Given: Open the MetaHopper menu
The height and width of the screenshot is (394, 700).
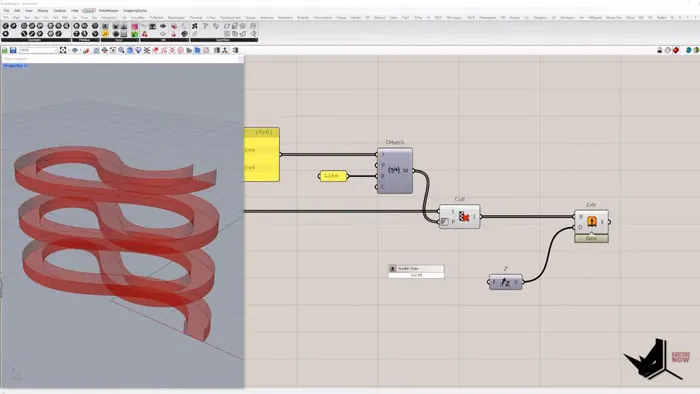Looking at the screenshot, I should (x=108, y=10).
